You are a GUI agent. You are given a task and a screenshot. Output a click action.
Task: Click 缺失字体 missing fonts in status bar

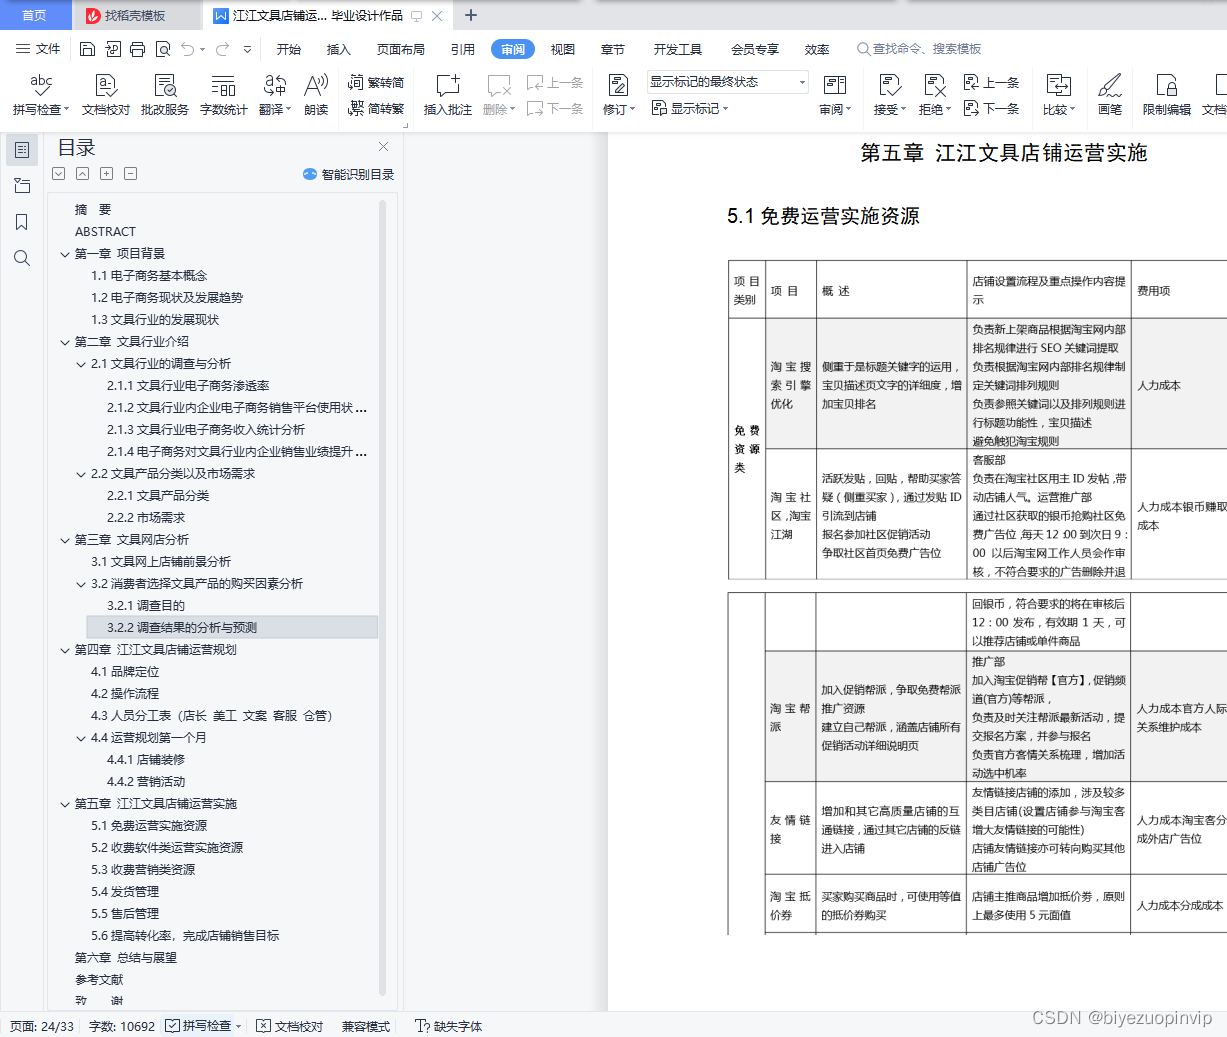[449, 1026]
